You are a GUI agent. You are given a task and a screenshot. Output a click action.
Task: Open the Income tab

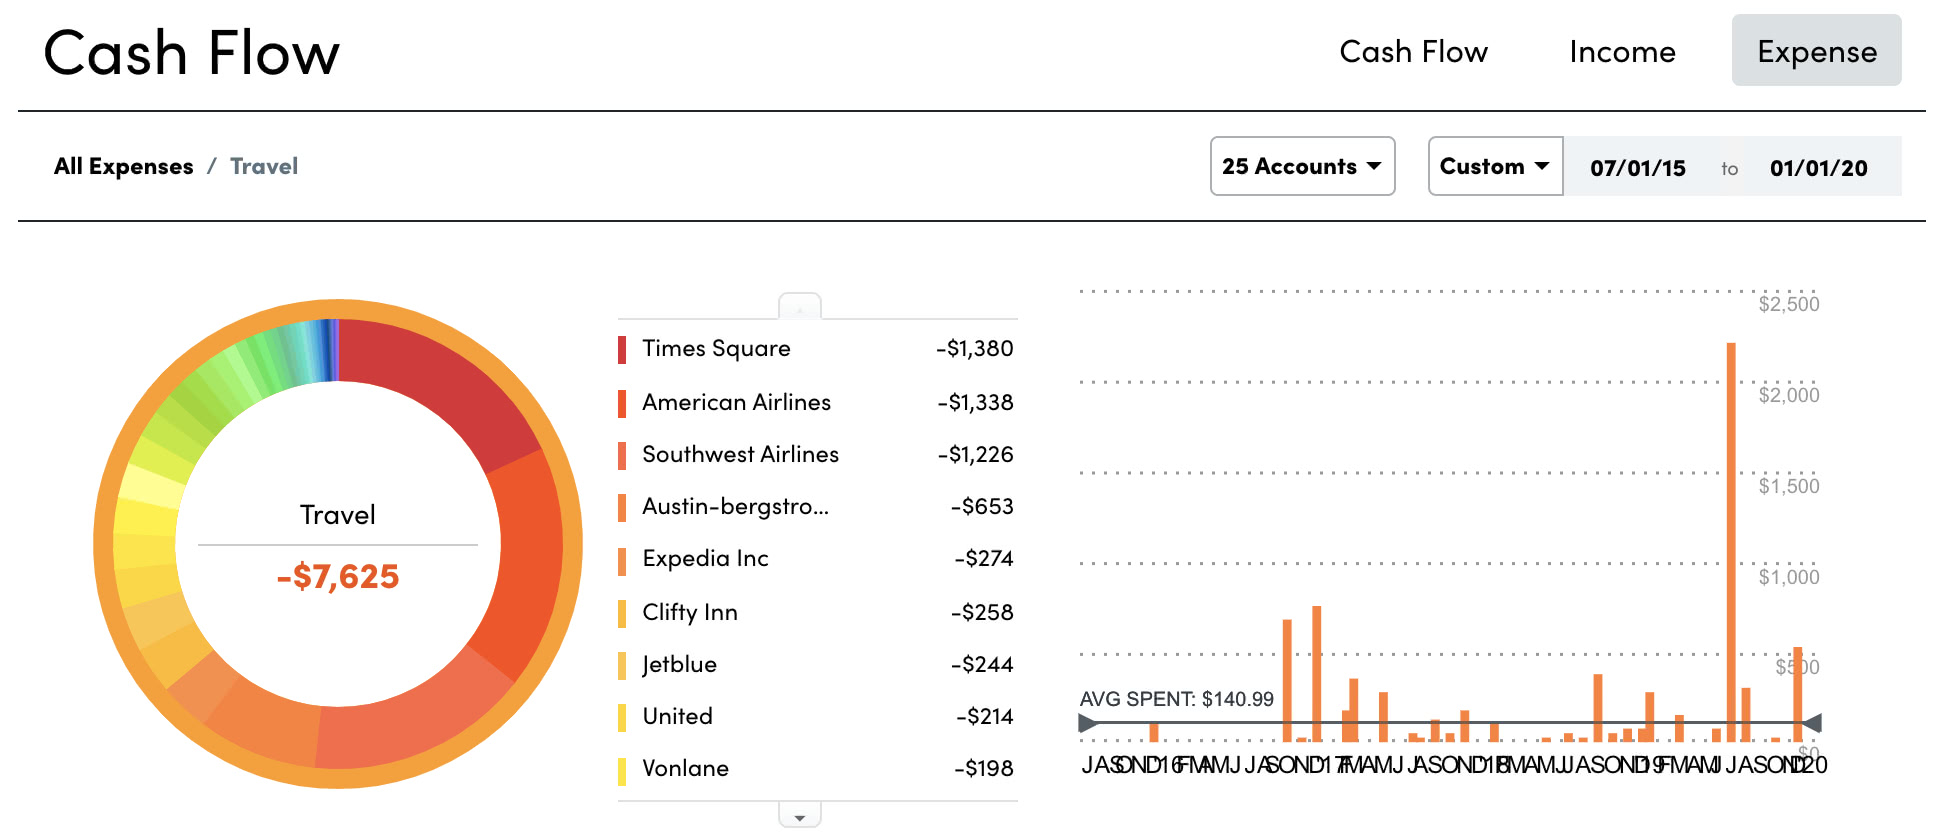(x=1622, y=51)
